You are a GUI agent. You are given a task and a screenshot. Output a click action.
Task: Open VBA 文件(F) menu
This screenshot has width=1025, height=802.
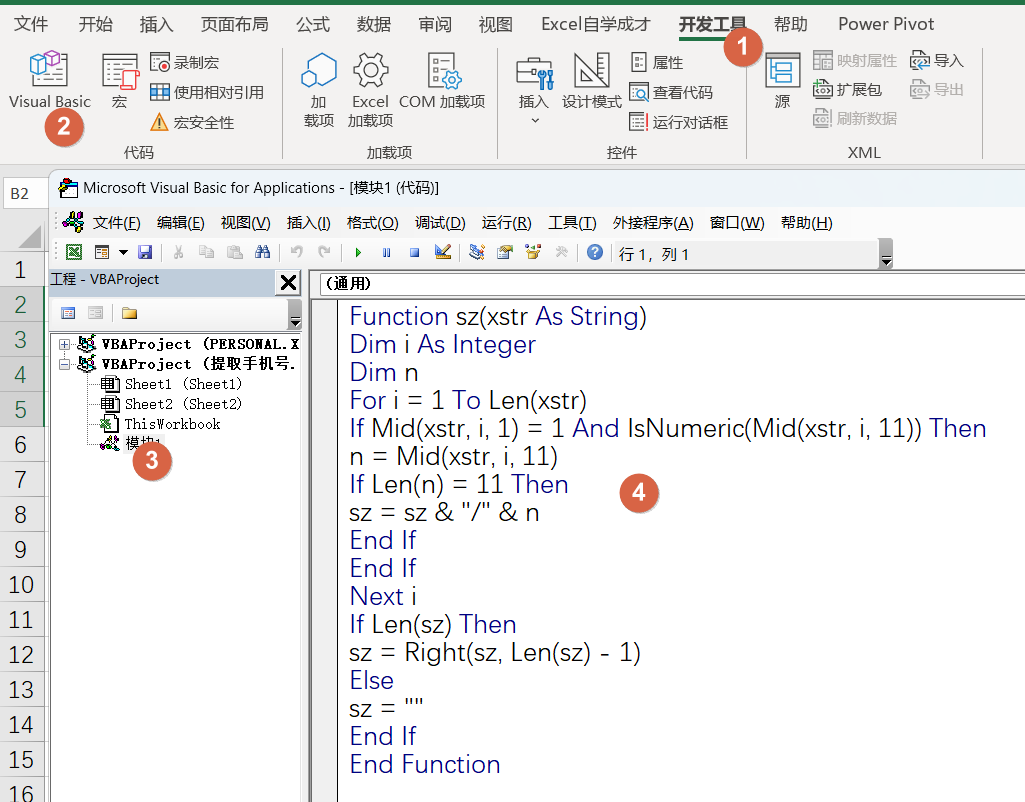116,223
